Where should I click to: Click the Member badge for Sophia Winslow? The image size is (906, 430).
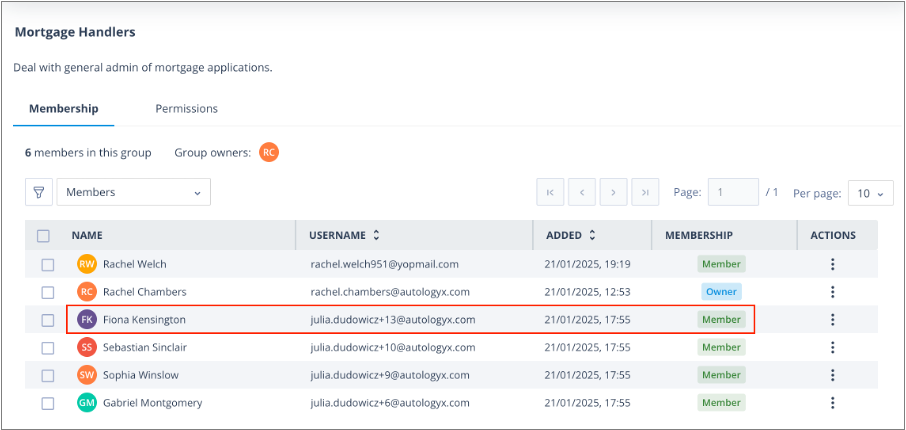[x=721, y=375]
